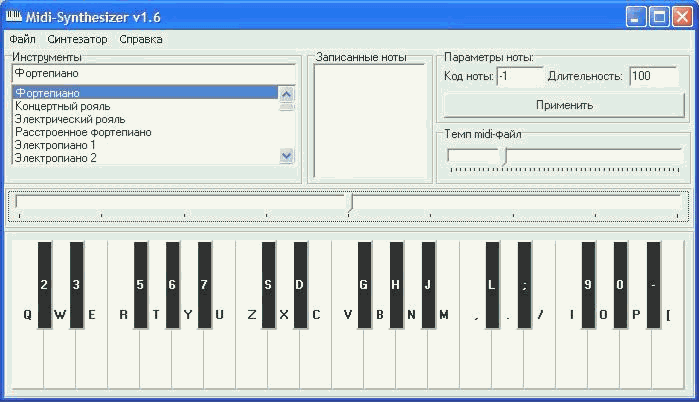Screen dimensions: 699x402
Task: Play black key labeled 3
Action: point(76,285)
